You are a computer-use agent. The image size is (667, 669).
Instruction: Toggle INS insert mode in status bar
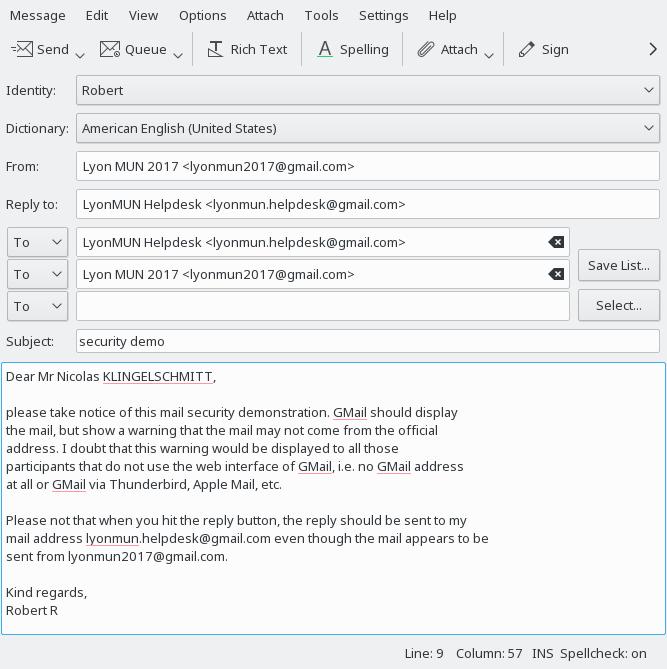(542, 654)
